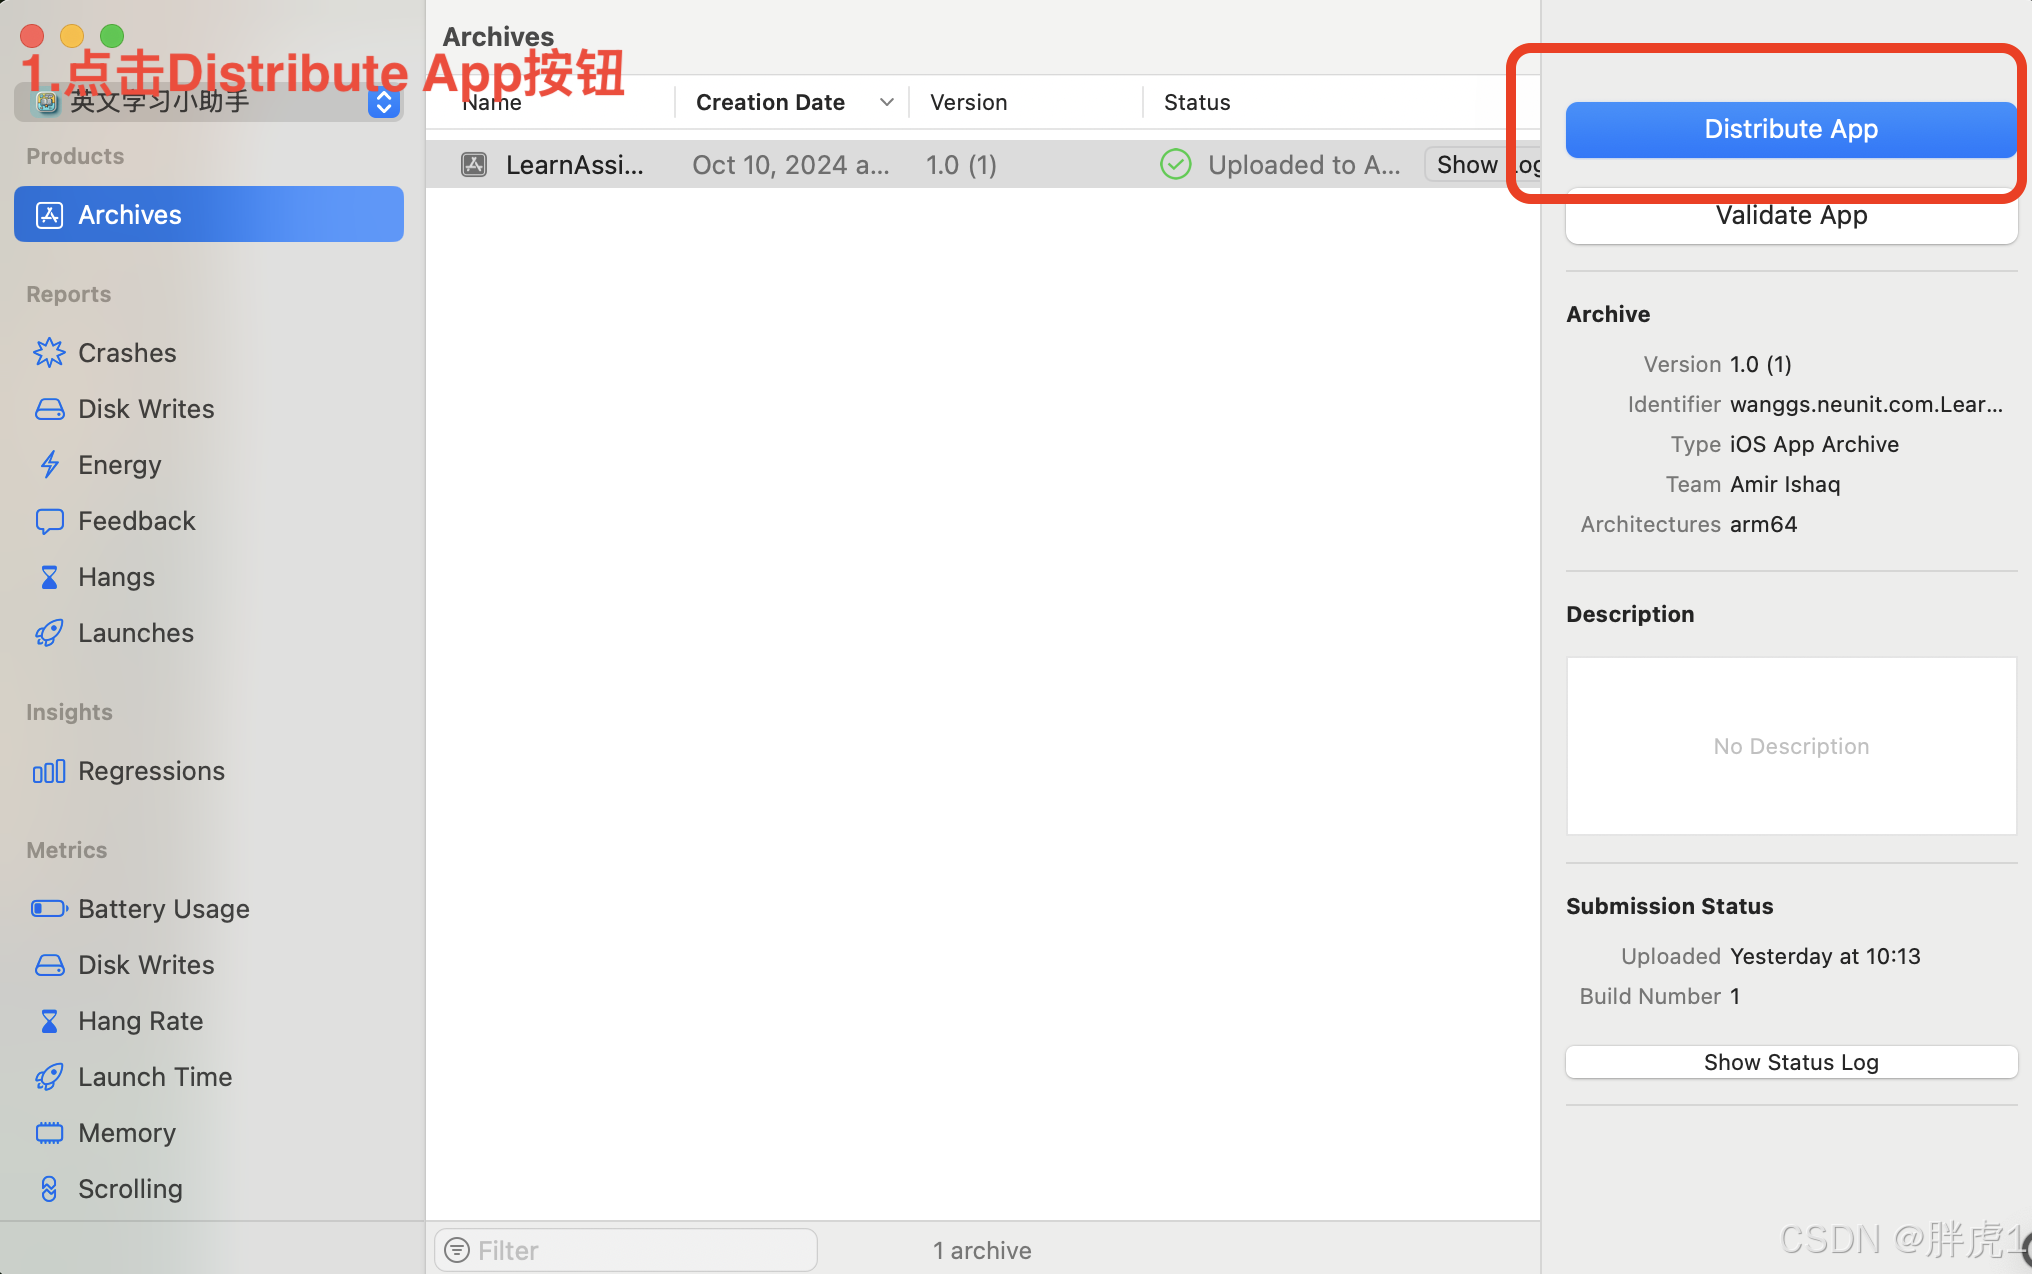Click the 1.0 (1) version cell in table

tap(961, 165)
